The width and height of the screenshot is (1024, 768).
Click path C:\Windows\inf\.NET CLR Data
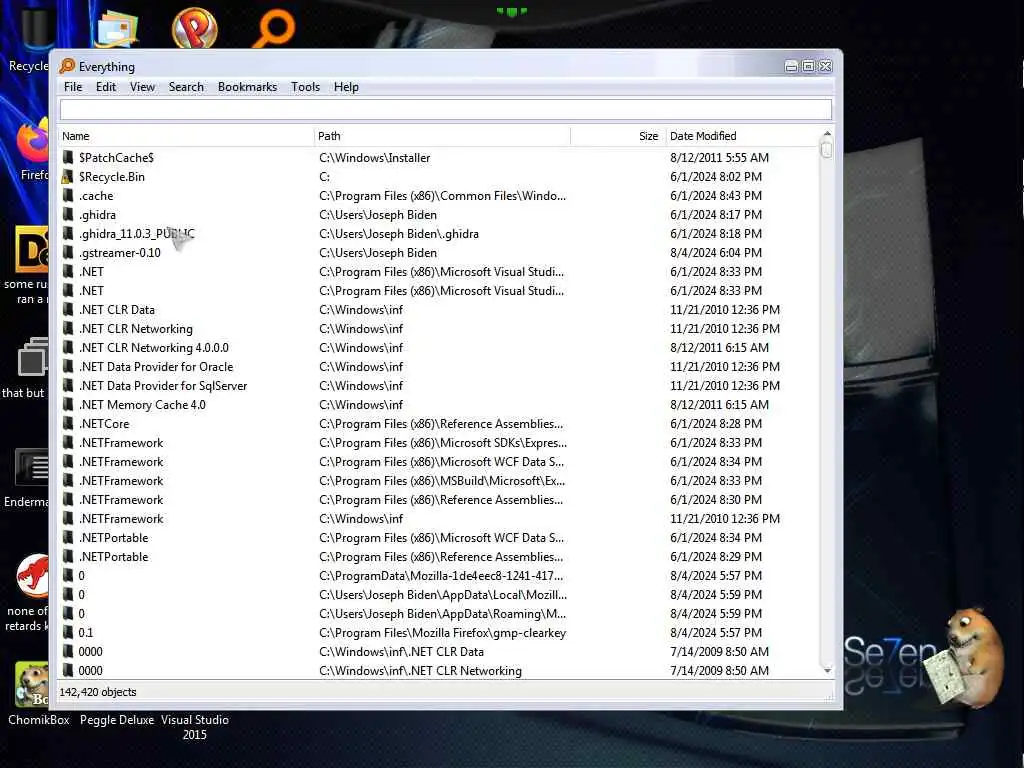[402, 651]
